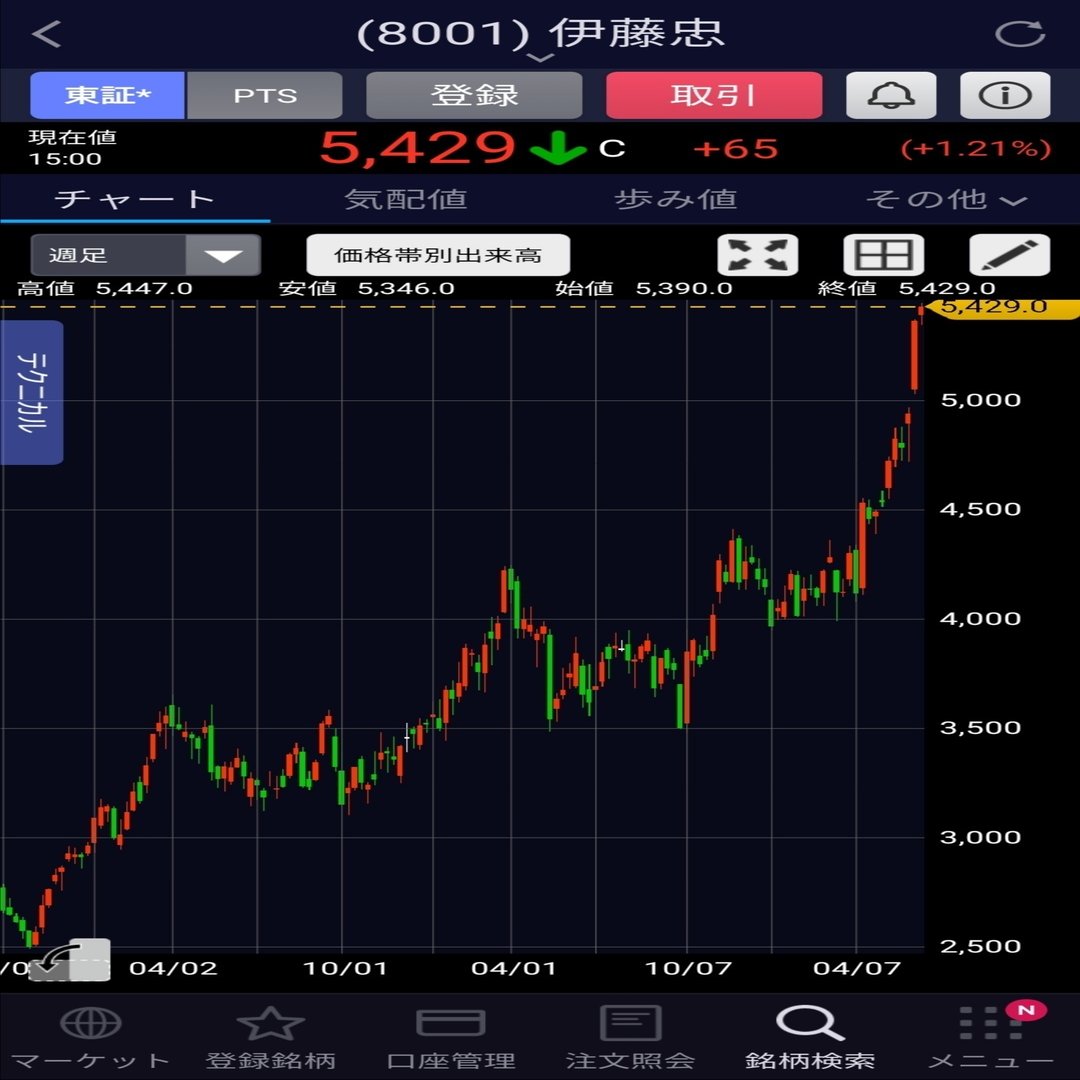Expand the その他 tab menu
1080x1080 pixels.
click(946, 200)
